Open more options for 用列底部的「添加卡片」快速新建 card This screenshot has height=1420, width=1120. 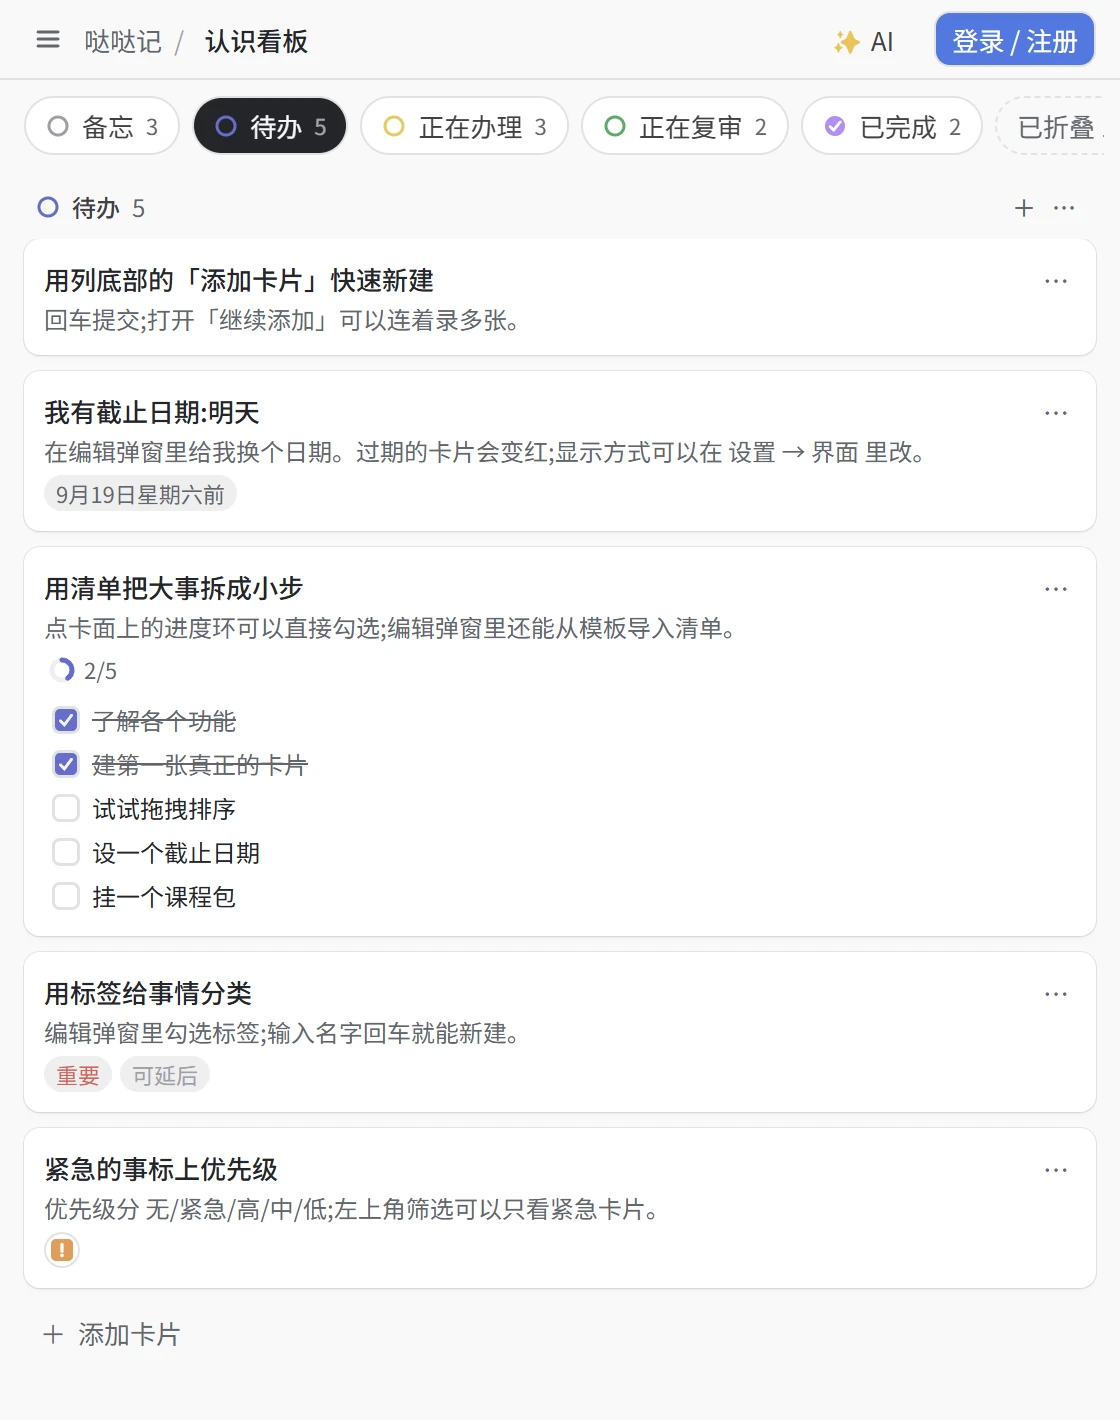1056,281
